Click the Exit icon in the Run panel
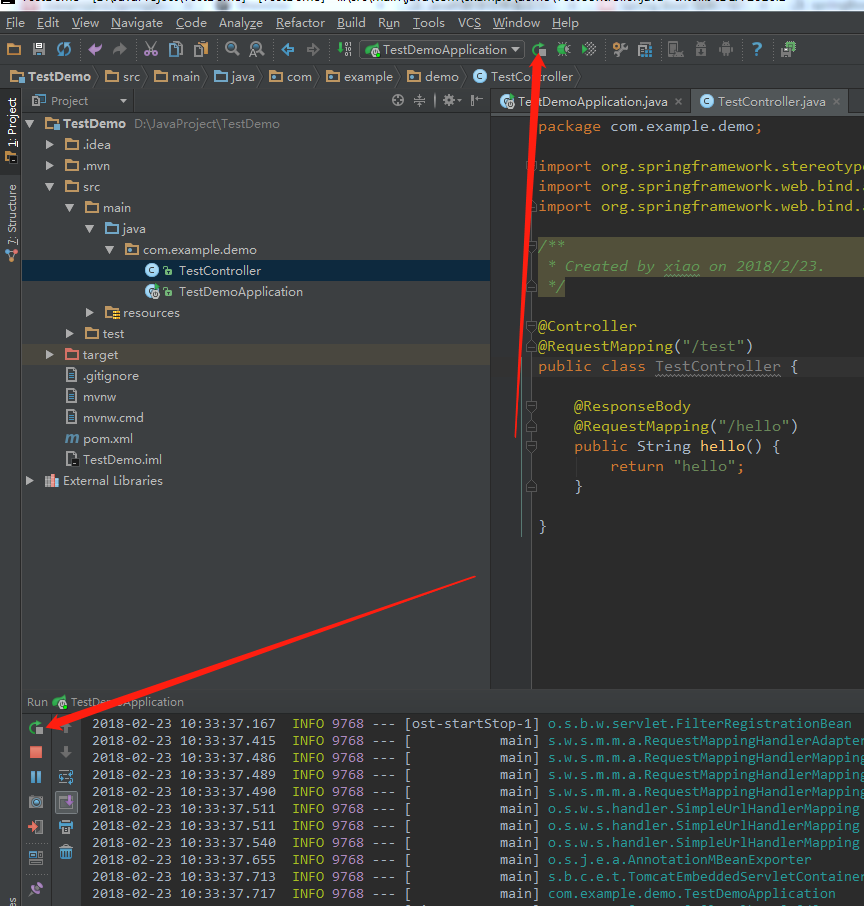 [36, 827]
